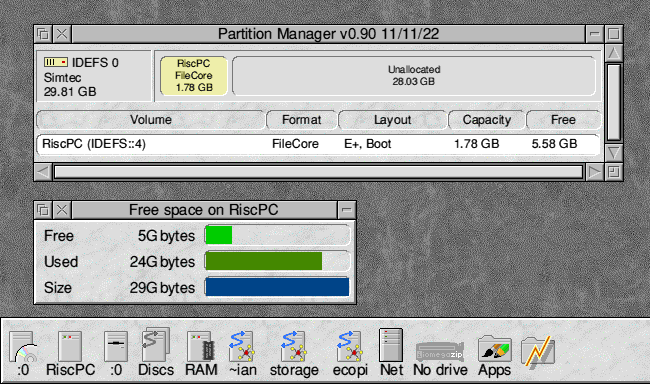Viewport: 650px width, 384px height.
Task: Select the RiscPC (IDEFS::4) volume row
Action: coord(318,144)
